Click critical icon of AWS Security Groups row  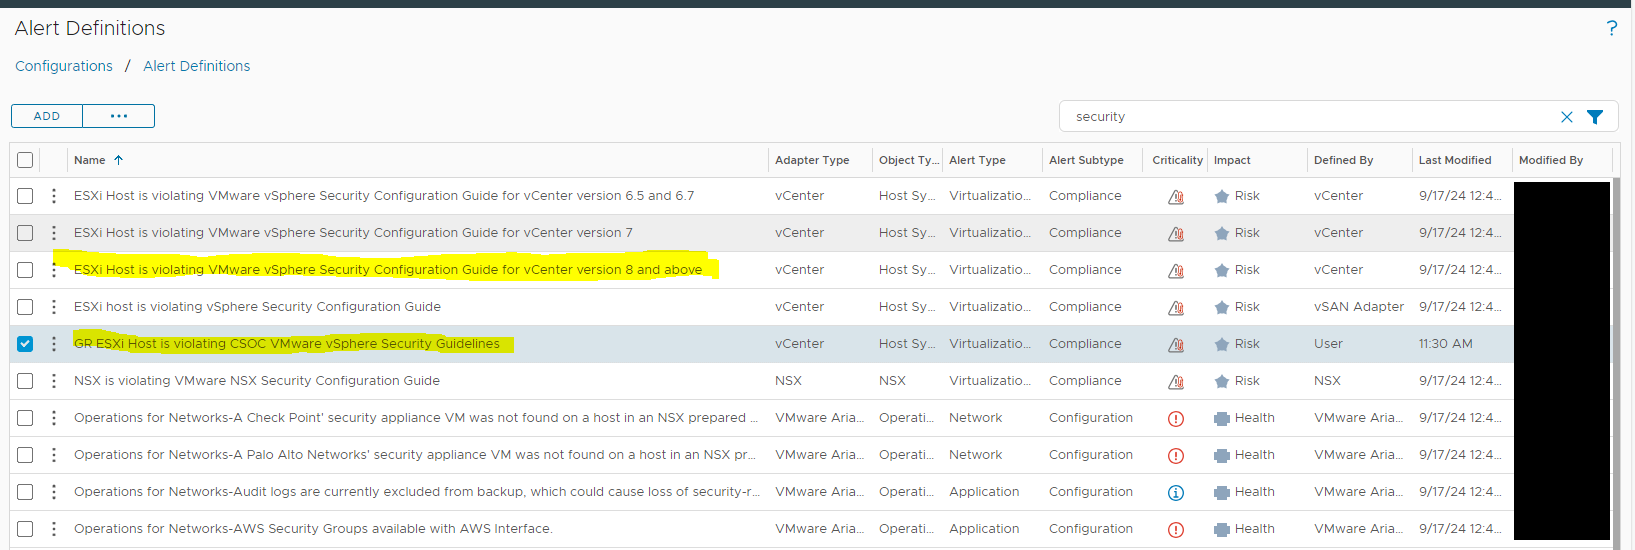[1176, 530]
